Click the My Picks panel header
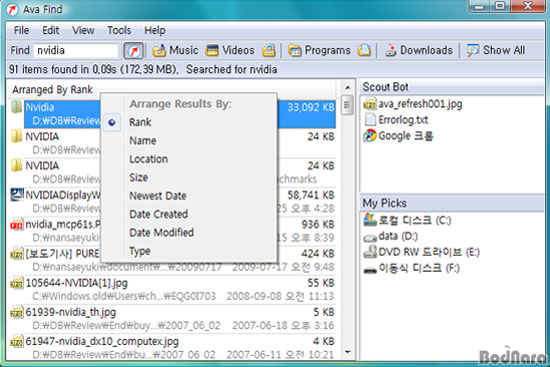Image resolution: width=550 pixels, height=367 pixels. (452, 203)
